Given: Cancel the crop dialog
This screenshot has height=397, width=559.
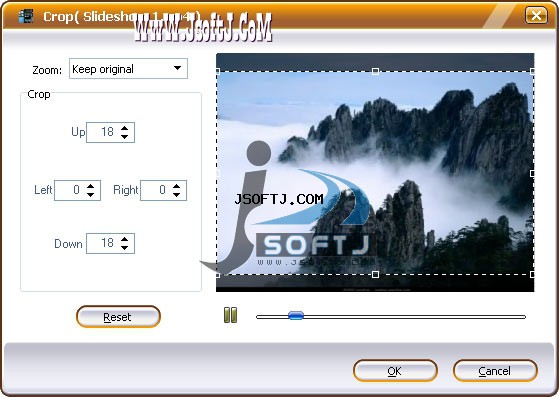Looking at the screenshot, I should pos(495,371).
